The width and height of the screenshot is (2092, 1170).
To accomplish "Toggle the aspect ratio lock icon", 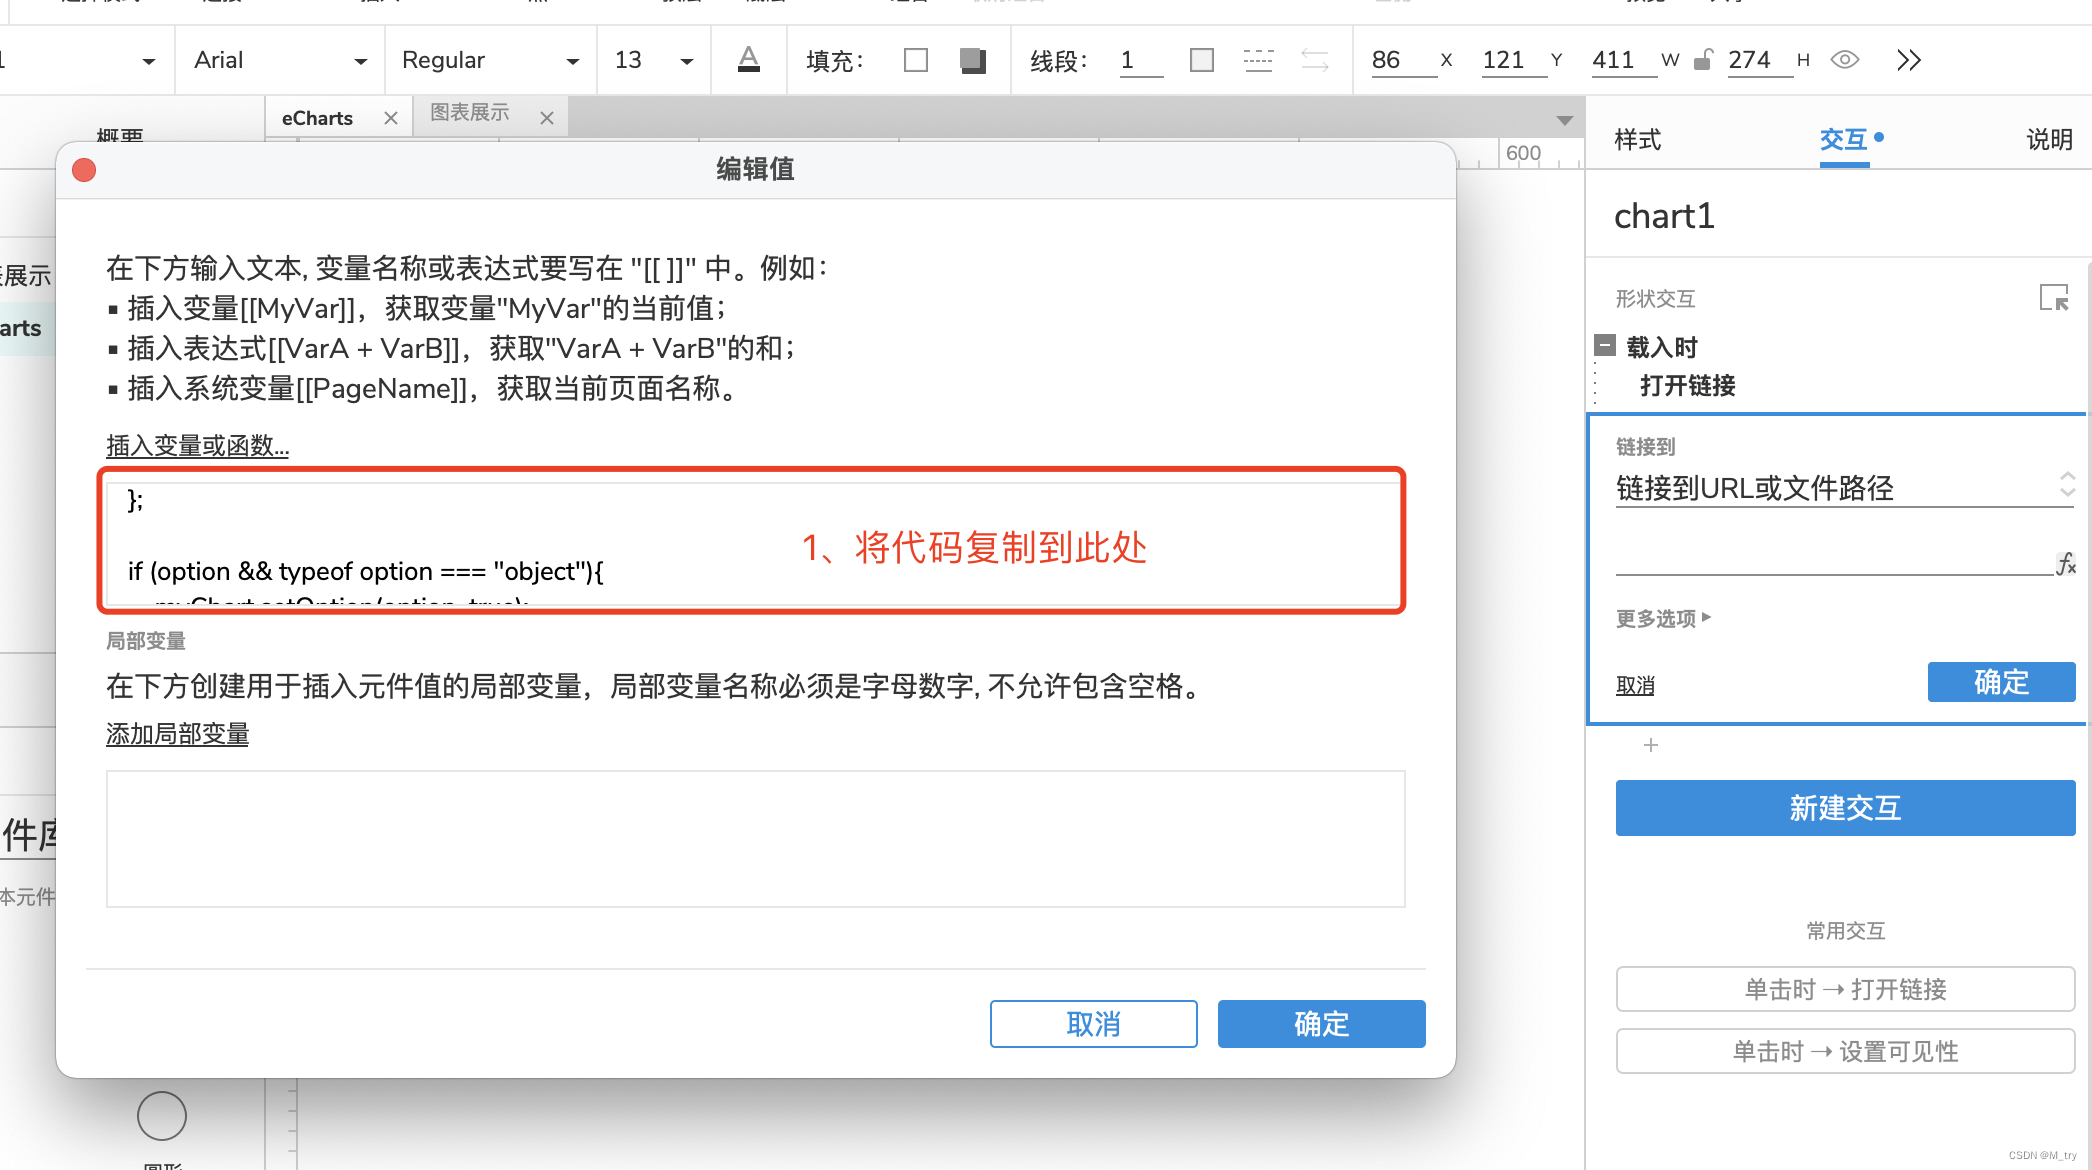I will coord(1703,60).
